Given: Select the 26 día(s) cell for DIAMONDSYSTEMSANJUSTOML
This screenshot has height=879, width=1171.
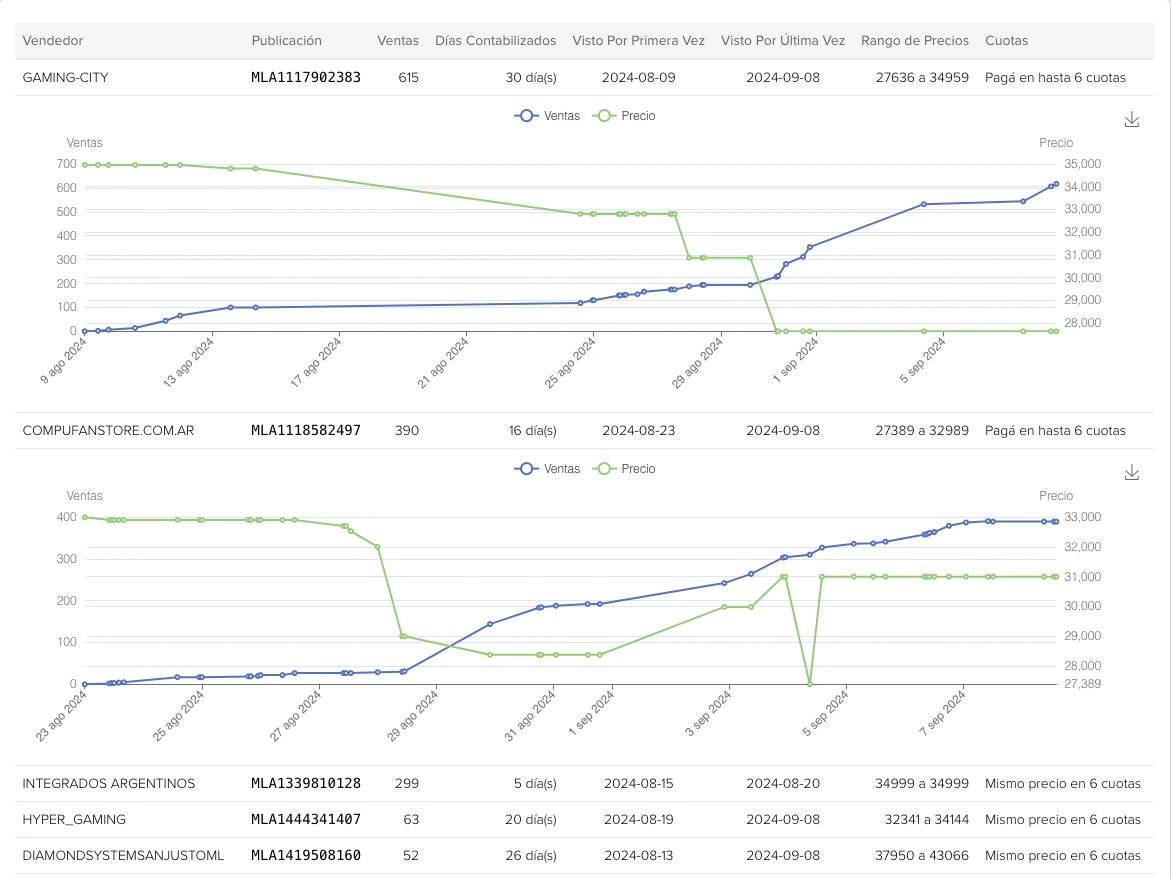Looking at the screenshot, I should click(x=531, y=855).
